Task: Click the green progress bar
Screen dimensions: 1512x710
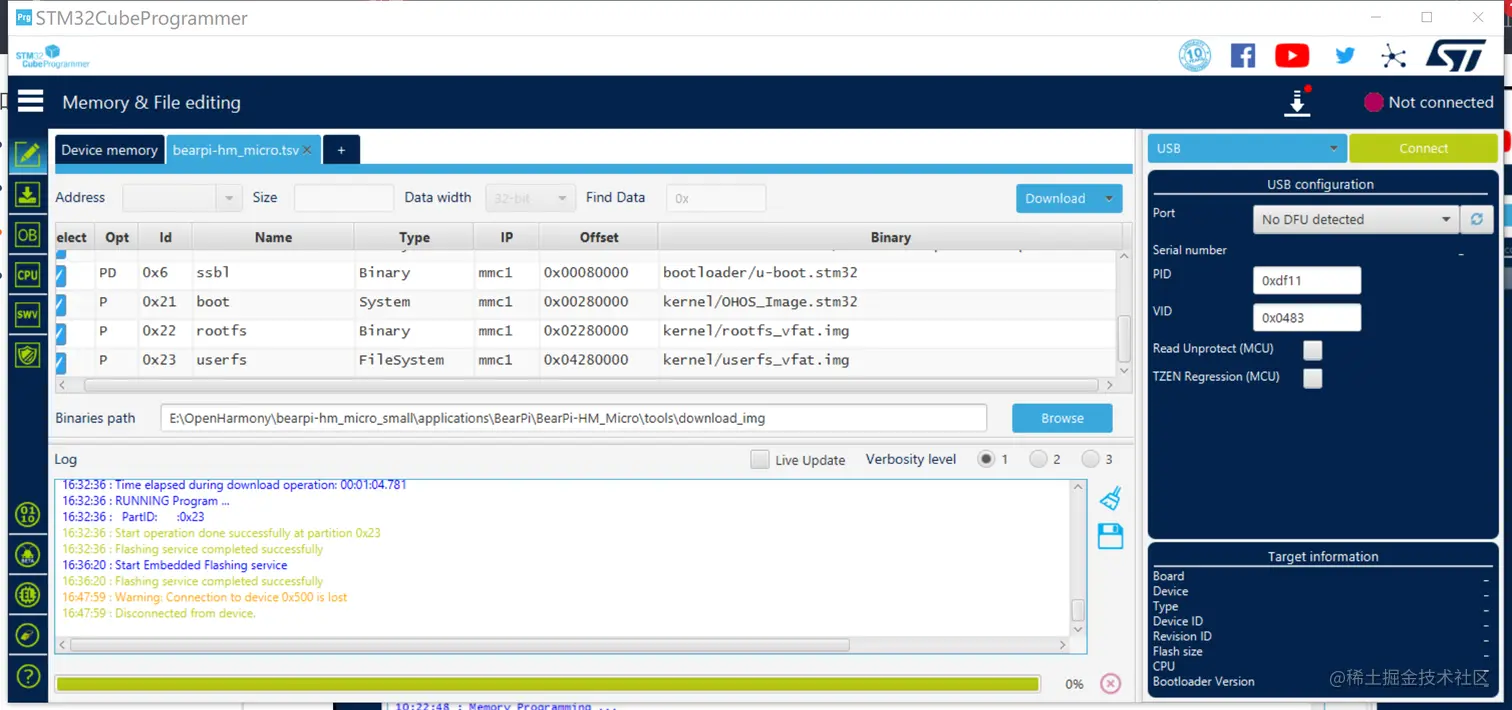Action: point(547,684)
